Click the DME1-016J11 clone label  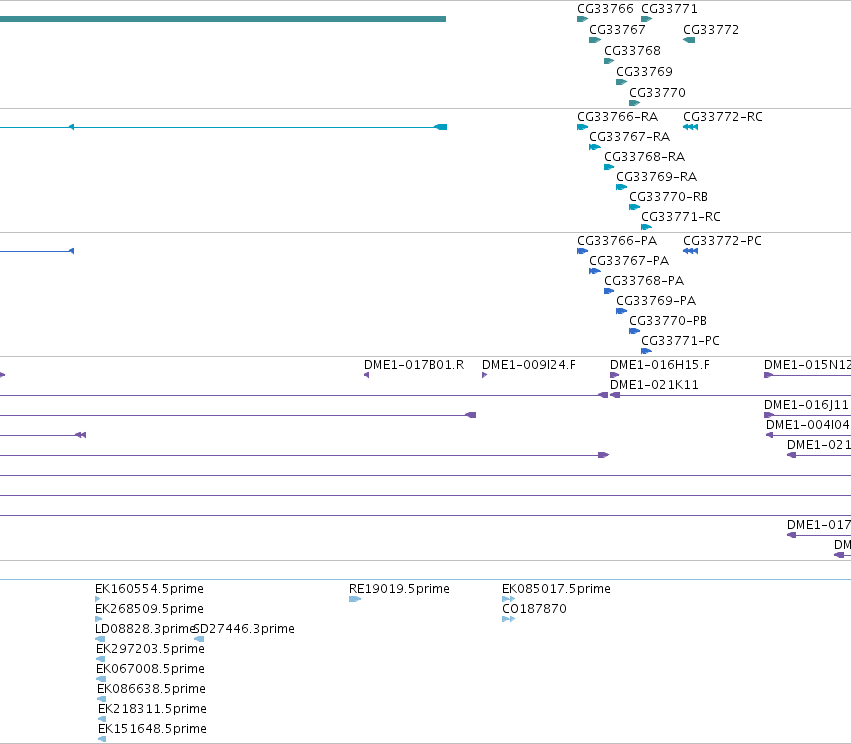click(806, 405)
